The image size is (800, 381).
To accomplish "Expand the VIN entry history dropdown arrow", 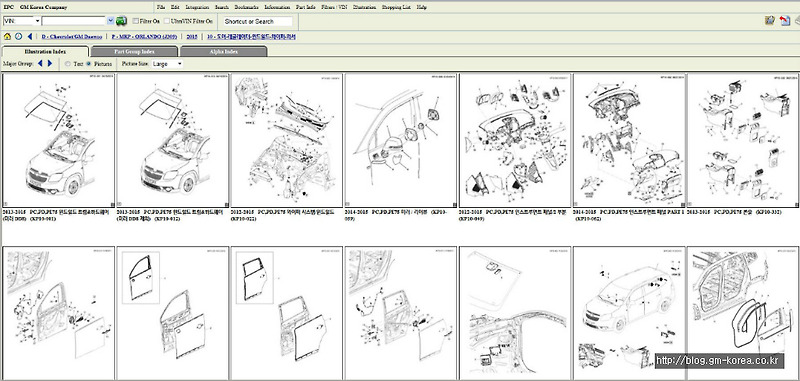I will [x=111, y=21].
